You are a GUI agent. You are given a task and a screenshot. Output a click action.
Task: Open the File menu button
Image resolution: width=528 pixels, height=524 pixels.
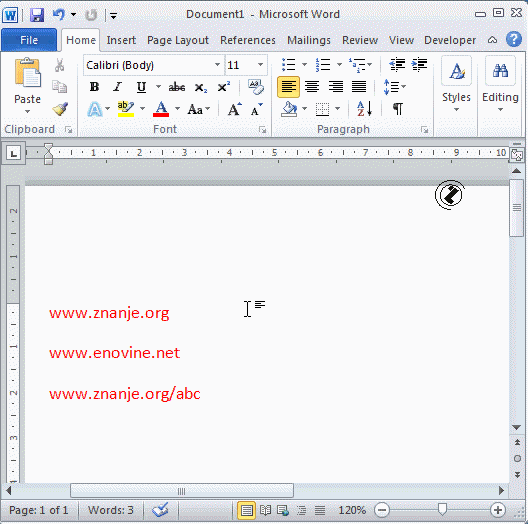pos(29,40)
